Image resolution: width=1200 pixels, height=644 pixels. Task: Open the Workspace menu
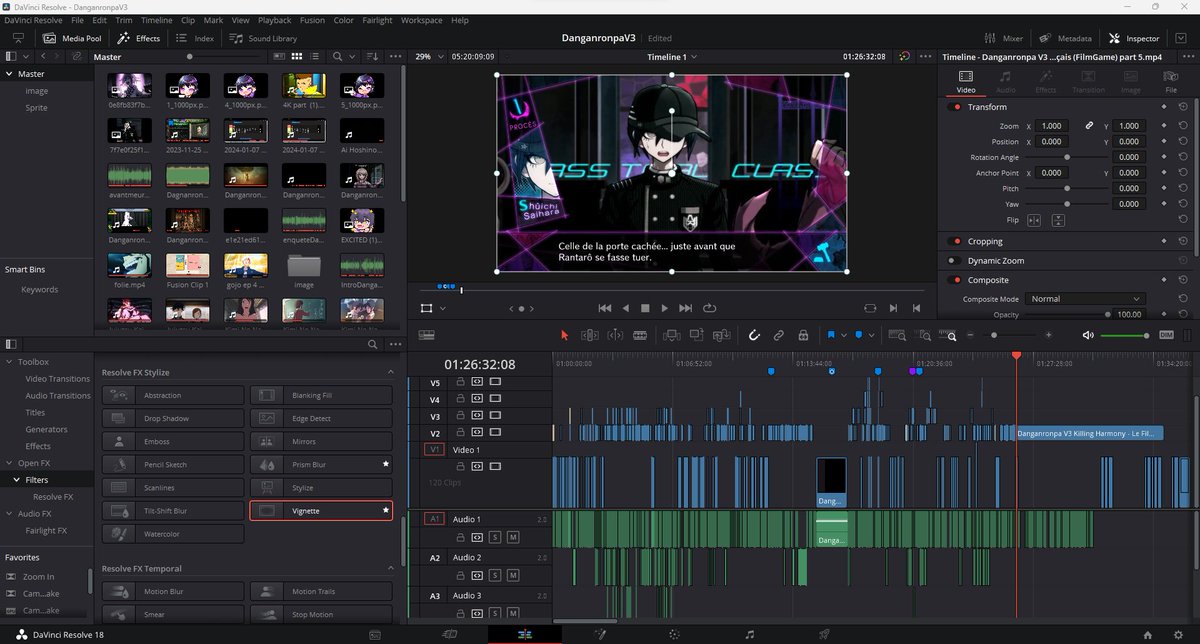click(421, 20)
